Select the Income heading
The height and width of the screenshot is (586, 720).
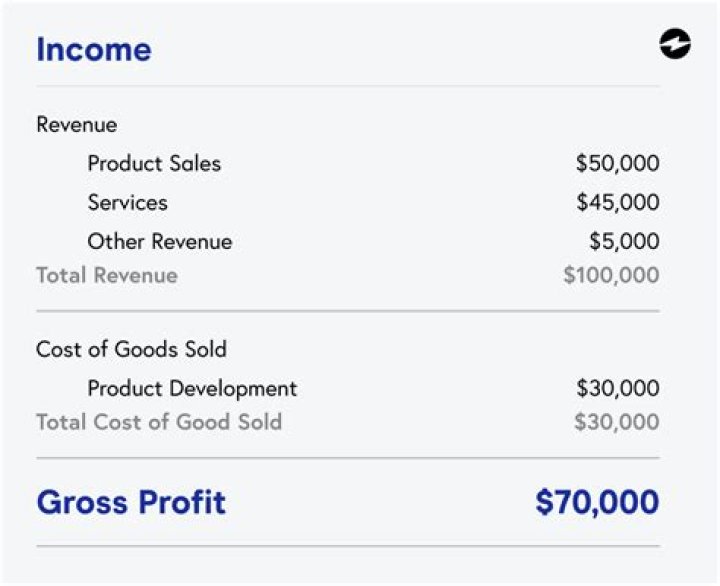(94, 49)
